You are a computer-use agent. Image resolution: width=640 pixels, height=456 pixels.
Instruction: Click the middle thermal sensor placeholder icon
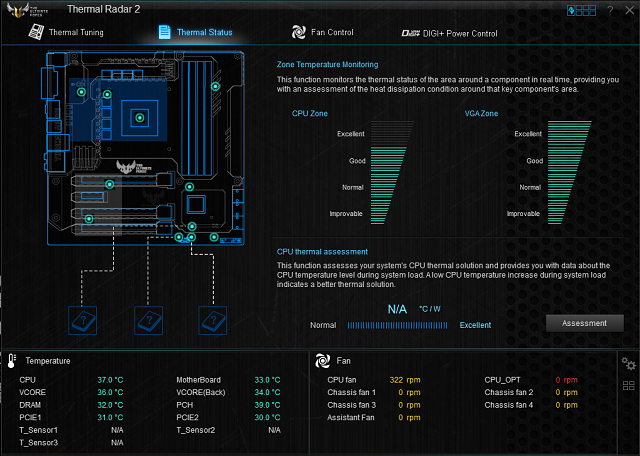coord(148,320)
